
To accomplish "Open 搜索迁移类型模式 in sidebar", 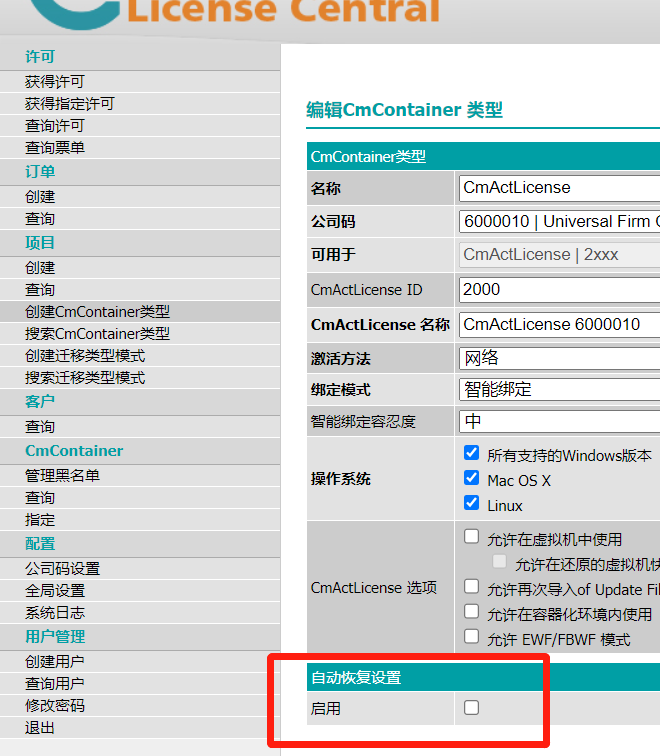I will point(85,378).
